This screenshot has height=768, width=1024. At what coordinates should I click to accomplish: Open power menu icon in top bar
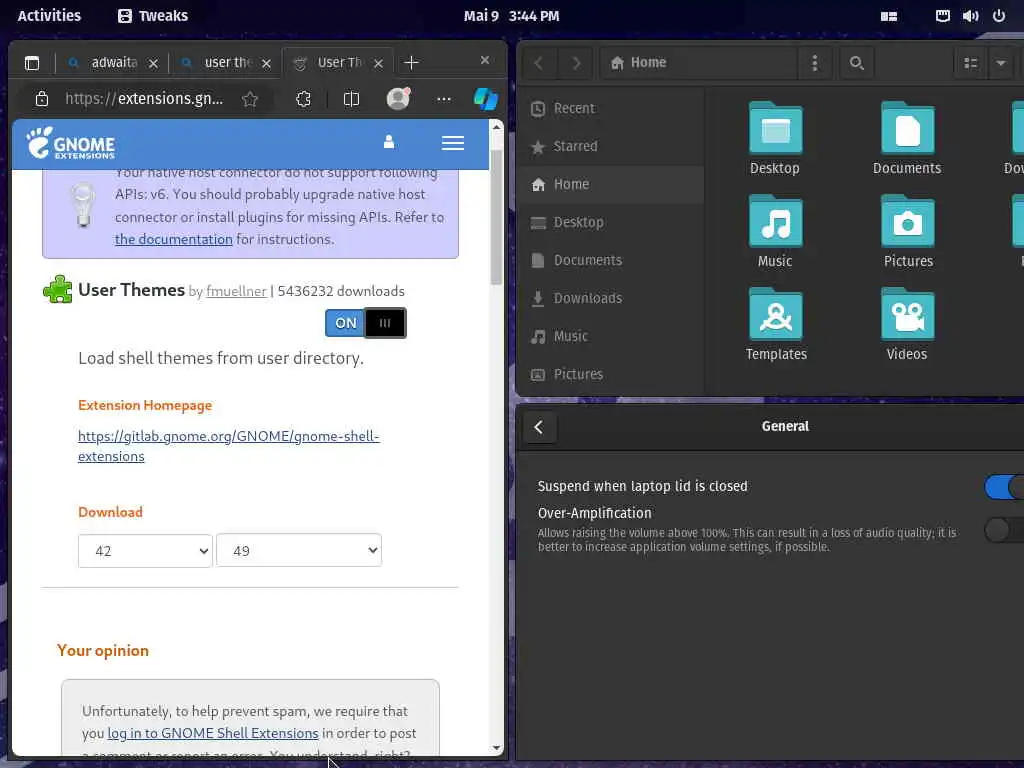pos(999,16)
